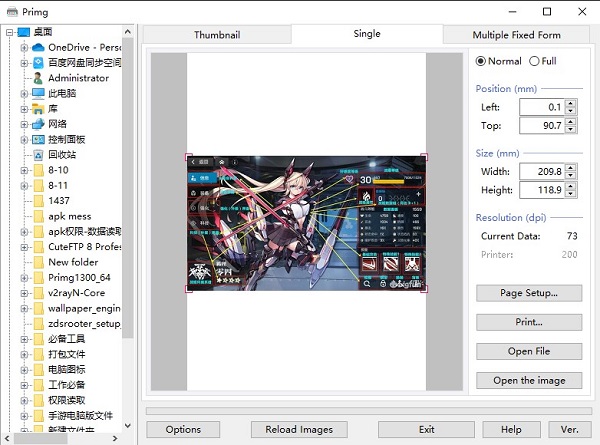Decrease the Height size value
600x445 pixels.
pos(571,194)
